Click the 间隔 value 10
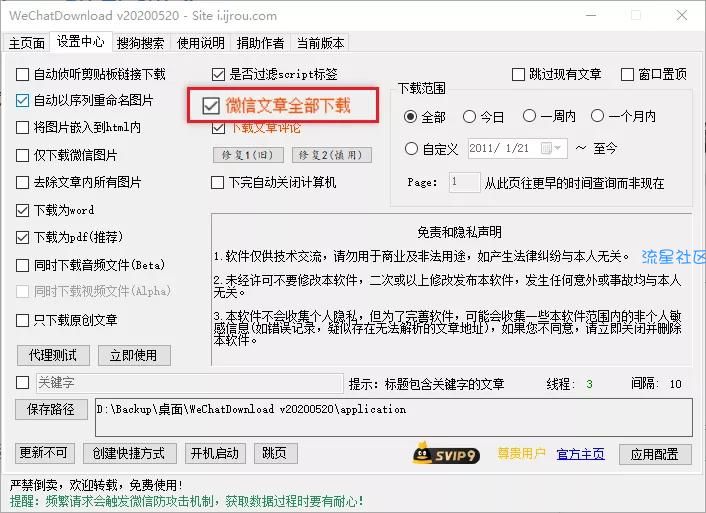 pos(675,384)
